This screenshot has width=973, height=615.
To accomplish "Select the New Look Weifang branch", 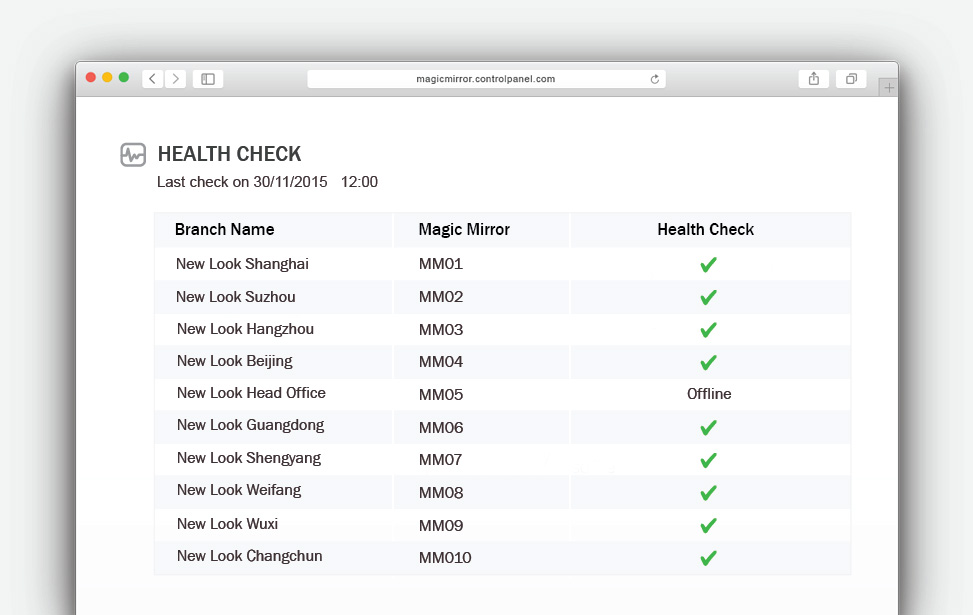I will point(239,490).
